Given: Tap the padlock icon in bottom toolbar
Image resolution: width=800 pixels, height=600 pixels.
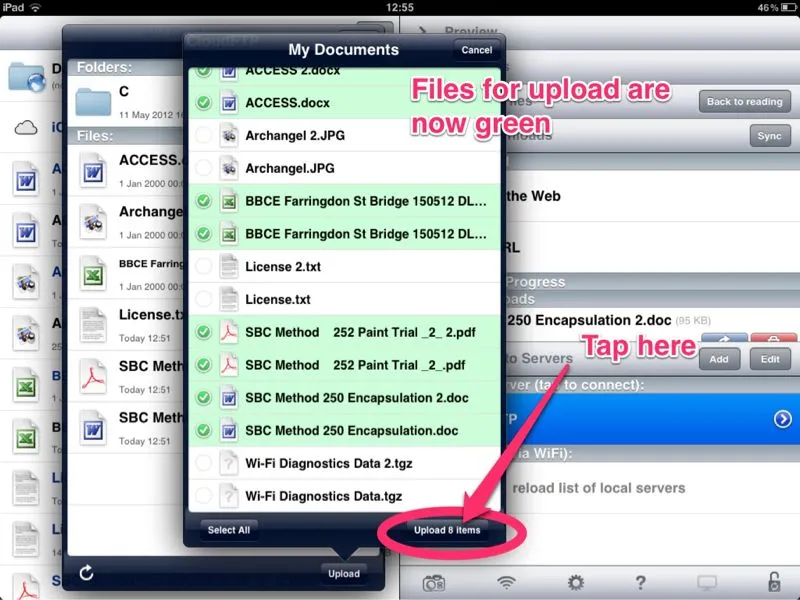Looking at the screenshot, I should (774, 582).
